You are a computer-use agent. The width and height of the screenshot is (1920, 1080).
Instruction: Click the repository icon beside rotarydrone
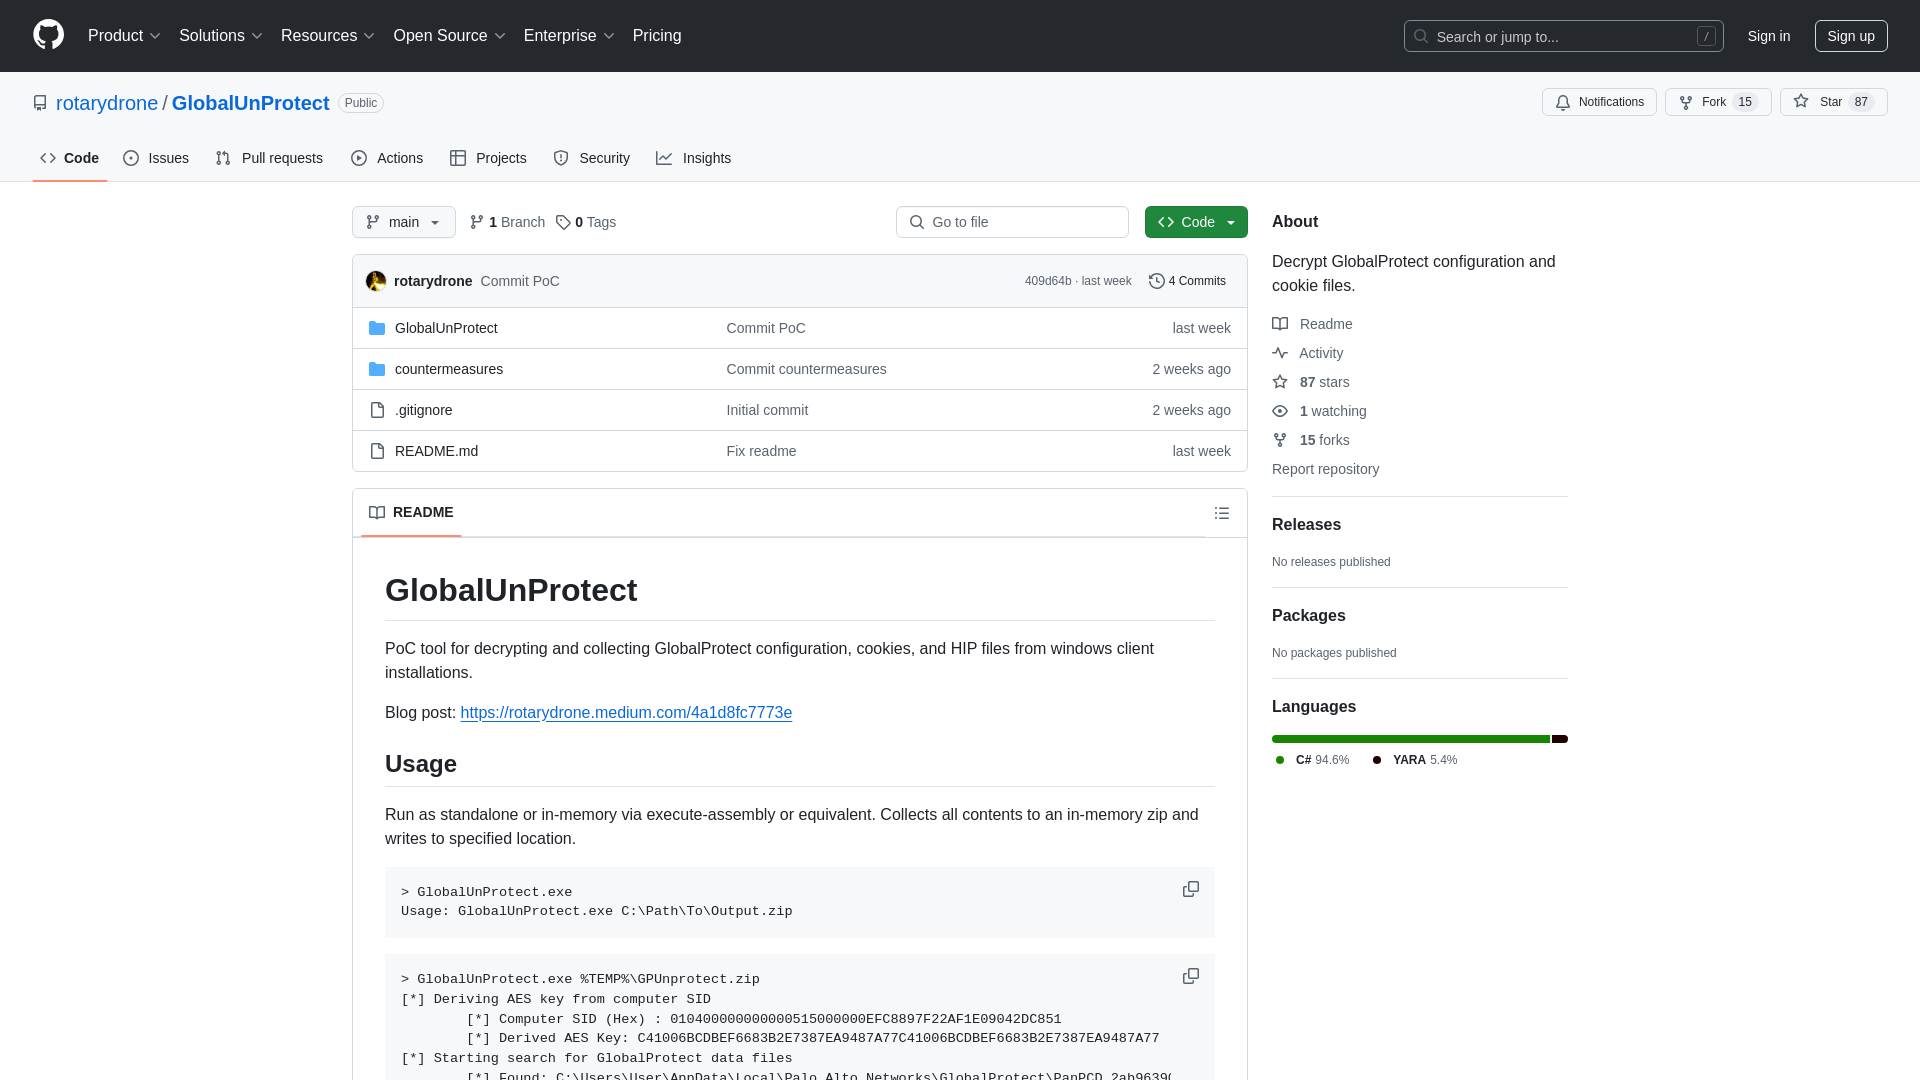(x=40, y=103)
